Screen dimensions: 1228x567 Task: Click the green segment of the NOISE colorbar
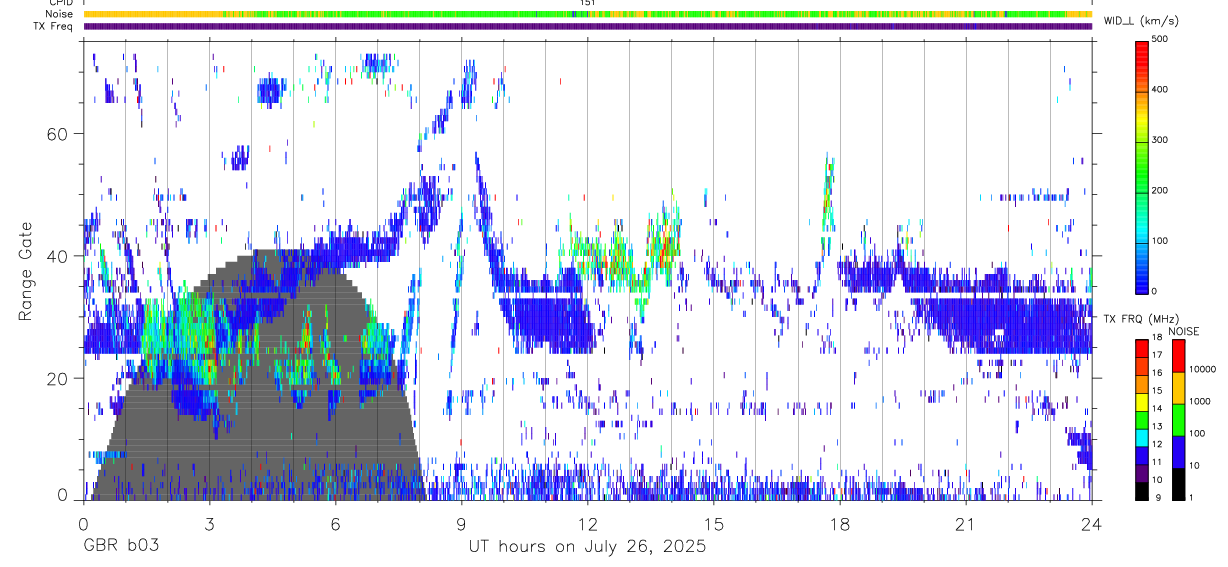click(1179, 419)
